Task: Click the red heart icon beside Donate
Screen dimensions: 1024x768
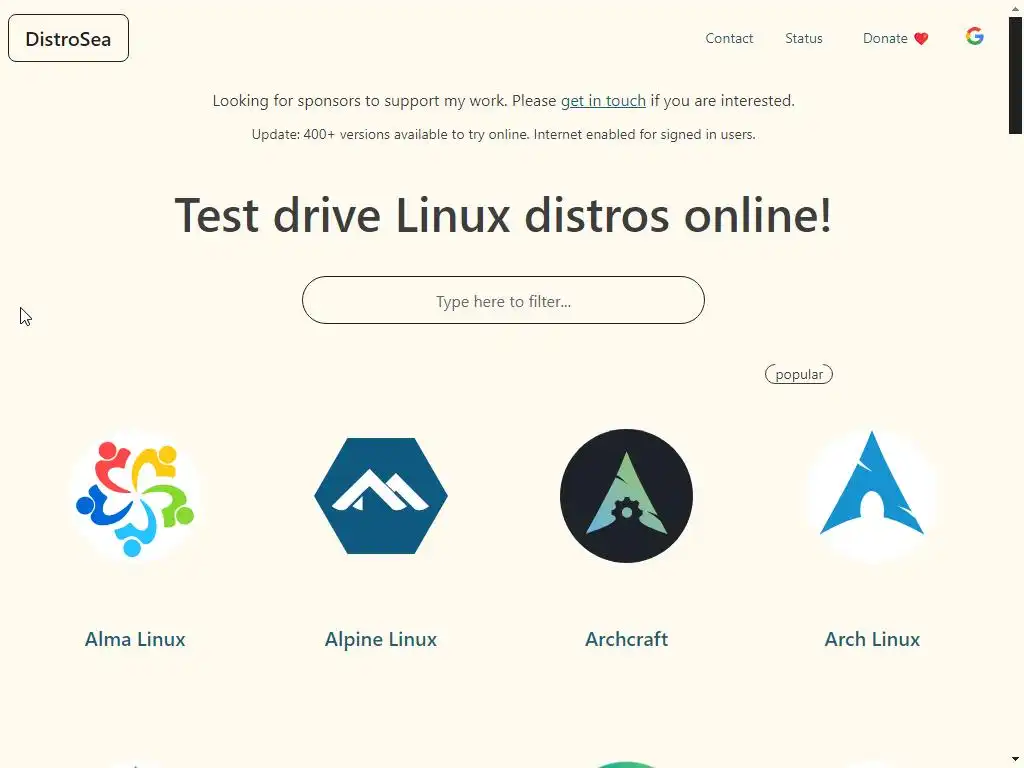Action: coord(921,39)
